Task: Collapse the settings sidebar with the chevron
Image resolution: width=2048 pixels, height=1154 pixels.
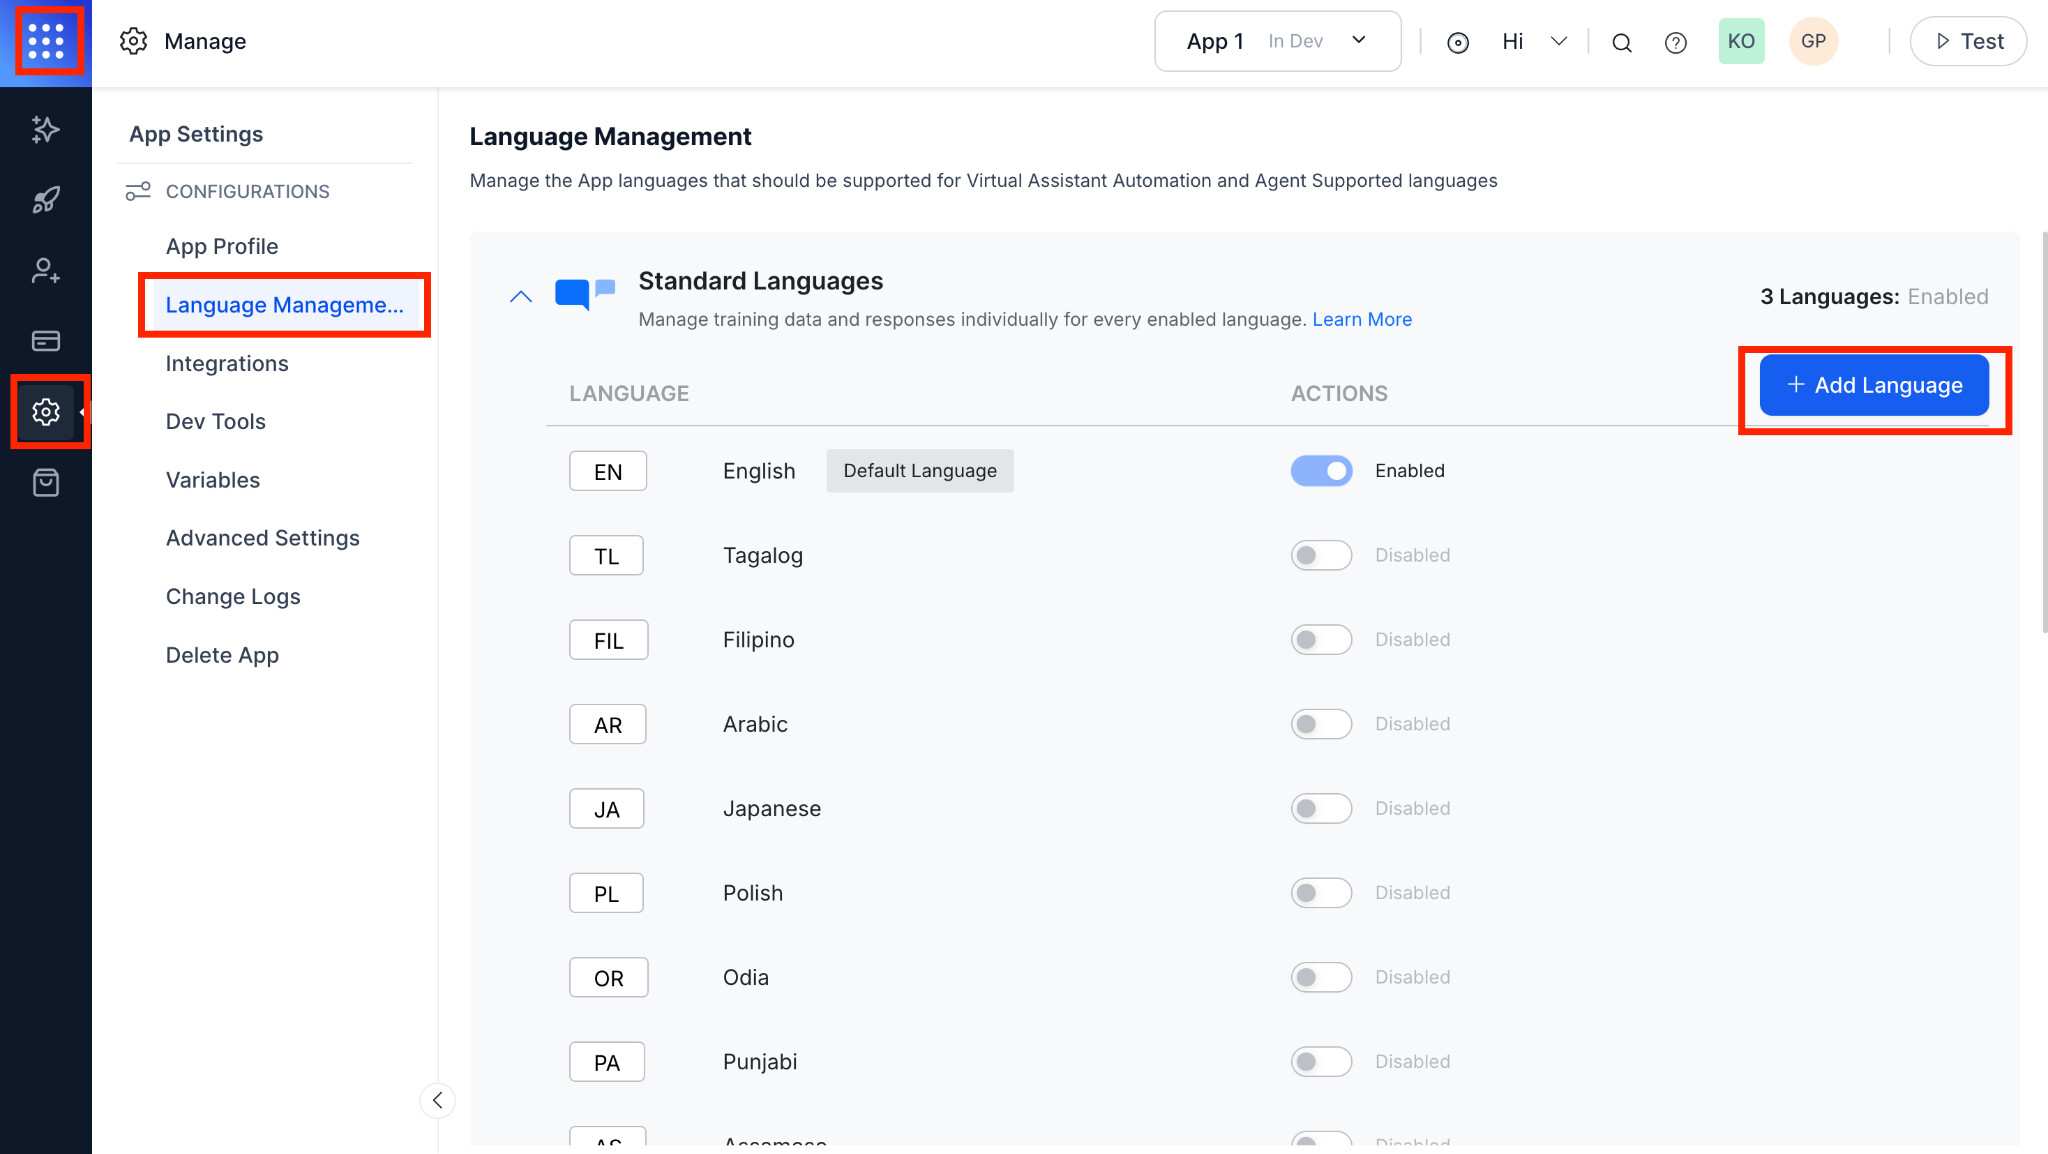Action: 438,1100
